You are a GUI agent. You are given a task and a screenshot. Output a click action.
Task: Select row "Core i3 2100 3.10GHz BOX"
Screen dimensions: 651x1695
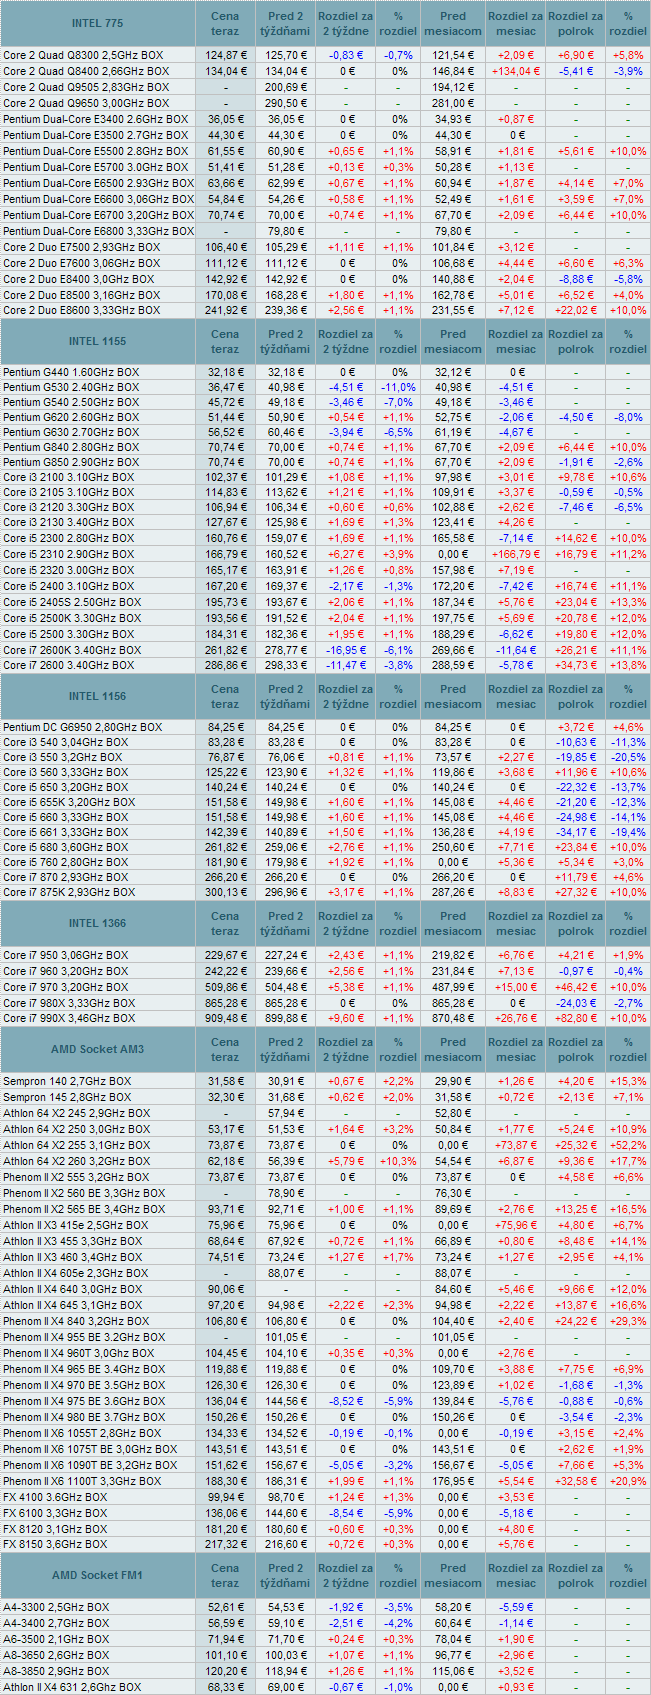click(x=325, y=477)
